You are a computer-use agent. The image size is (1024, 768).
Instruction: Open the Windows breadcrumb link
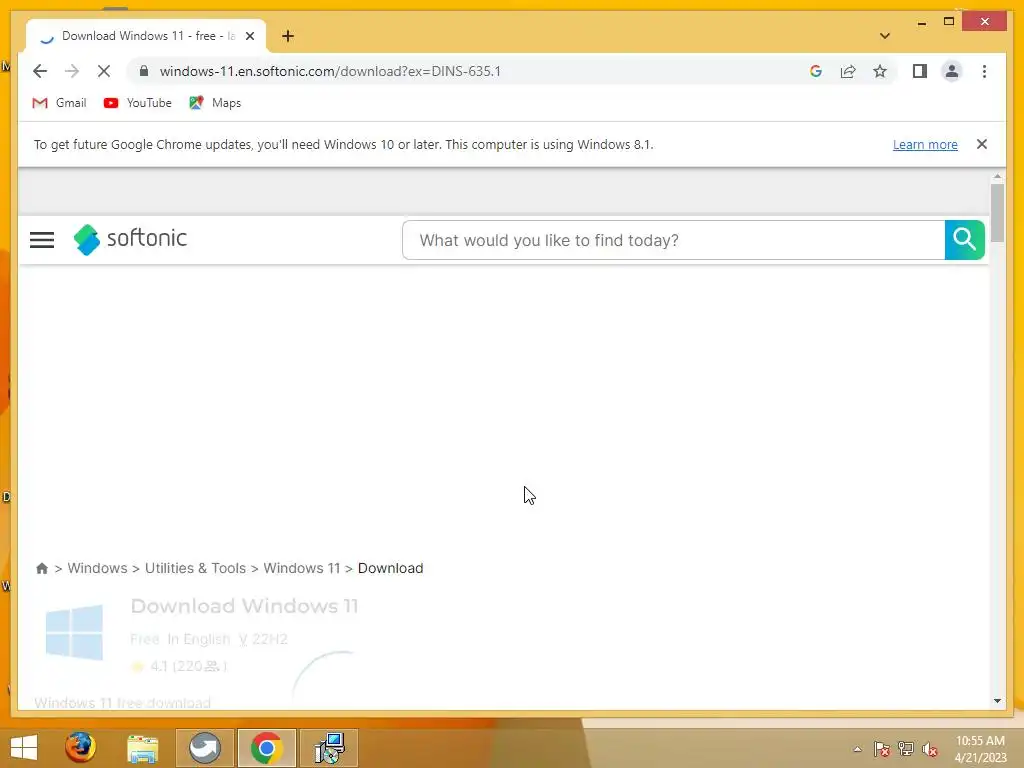[x=97, y=568]
